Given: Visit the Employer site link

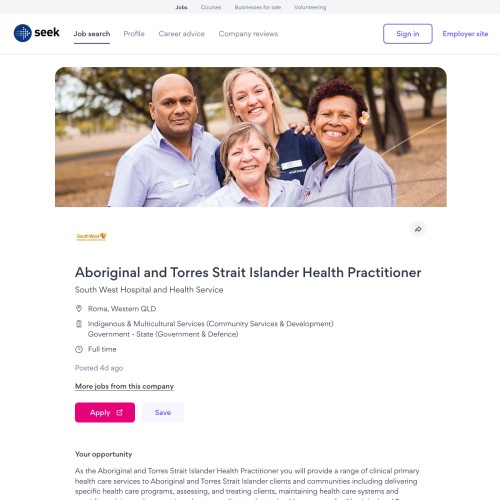Looking at the screenshot, I should (465, 34).
